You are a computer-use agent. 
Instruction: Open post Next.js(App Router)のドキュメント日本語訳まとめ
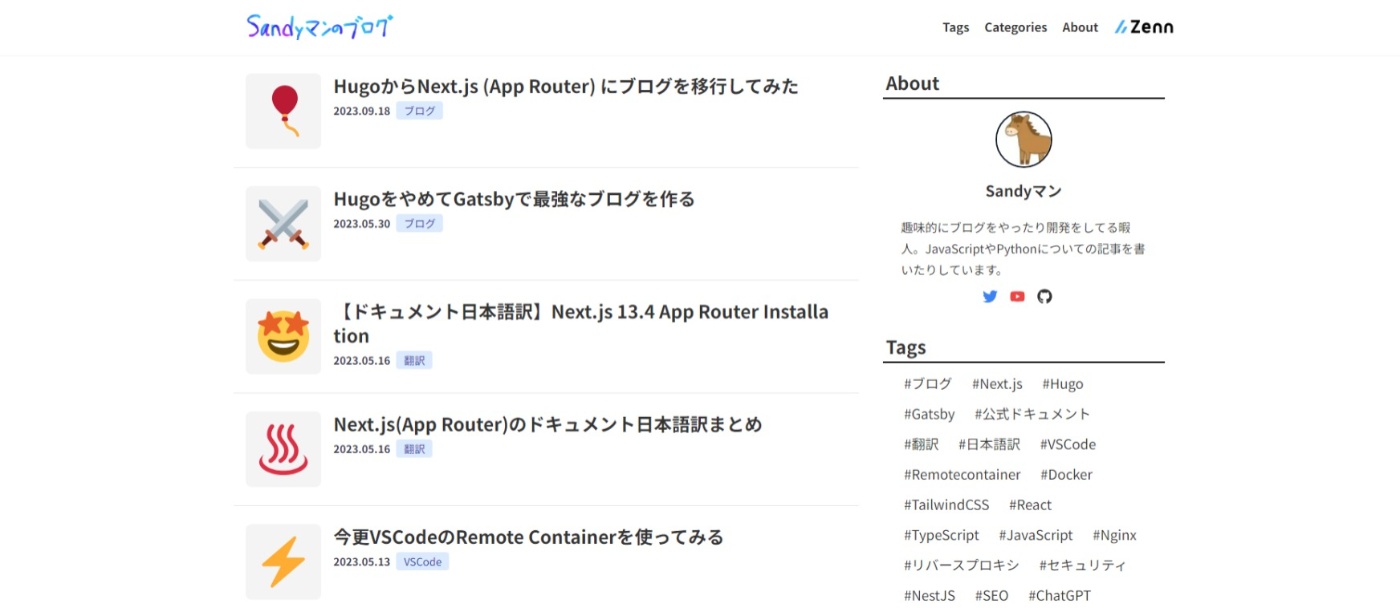click(548, 424)
